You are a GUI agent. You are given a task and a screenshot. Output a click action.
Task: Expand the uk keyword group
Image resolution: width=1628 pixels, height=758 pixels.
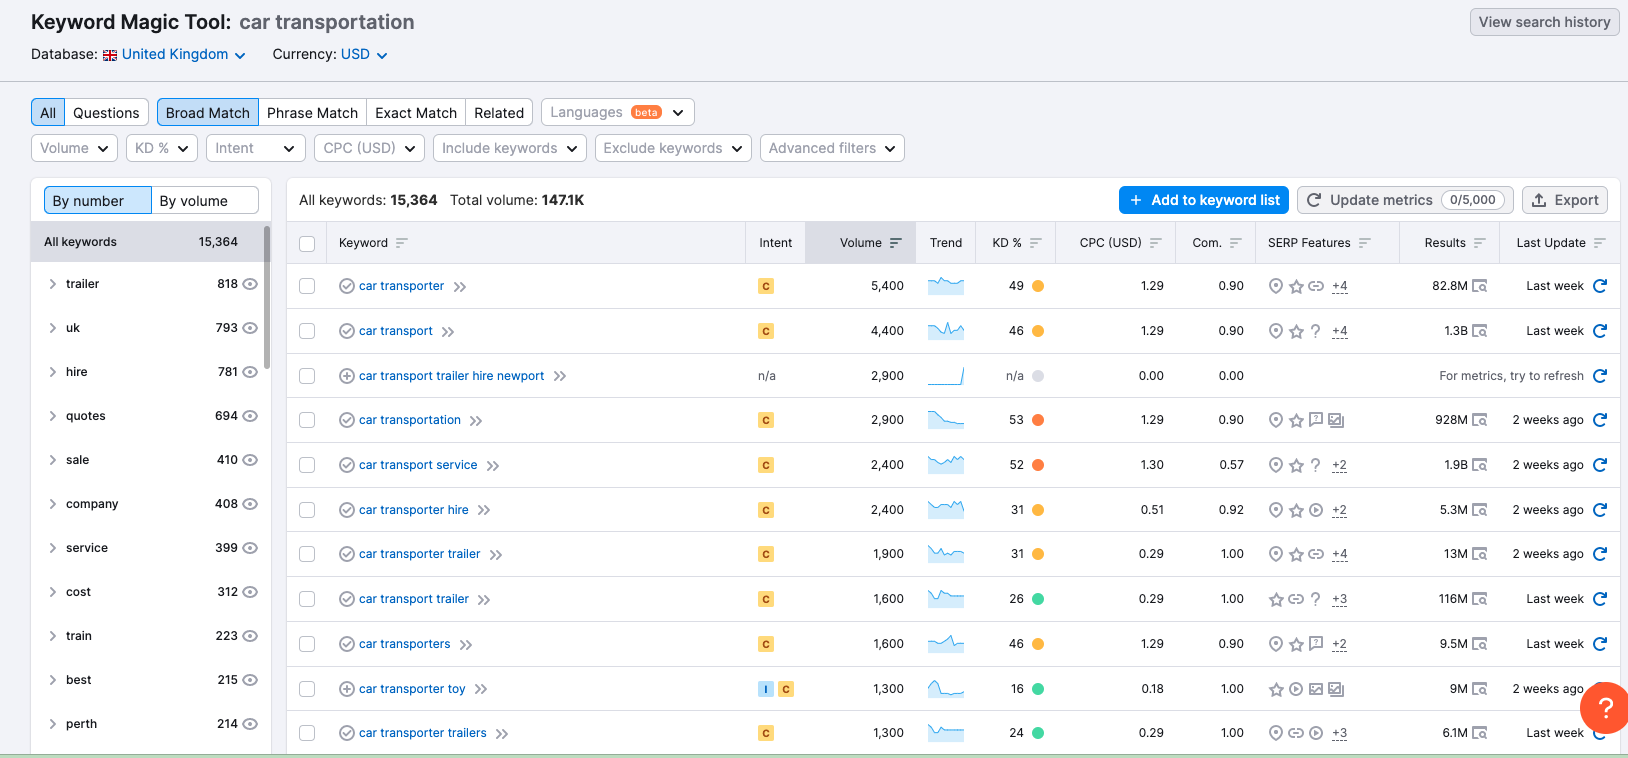53,328
